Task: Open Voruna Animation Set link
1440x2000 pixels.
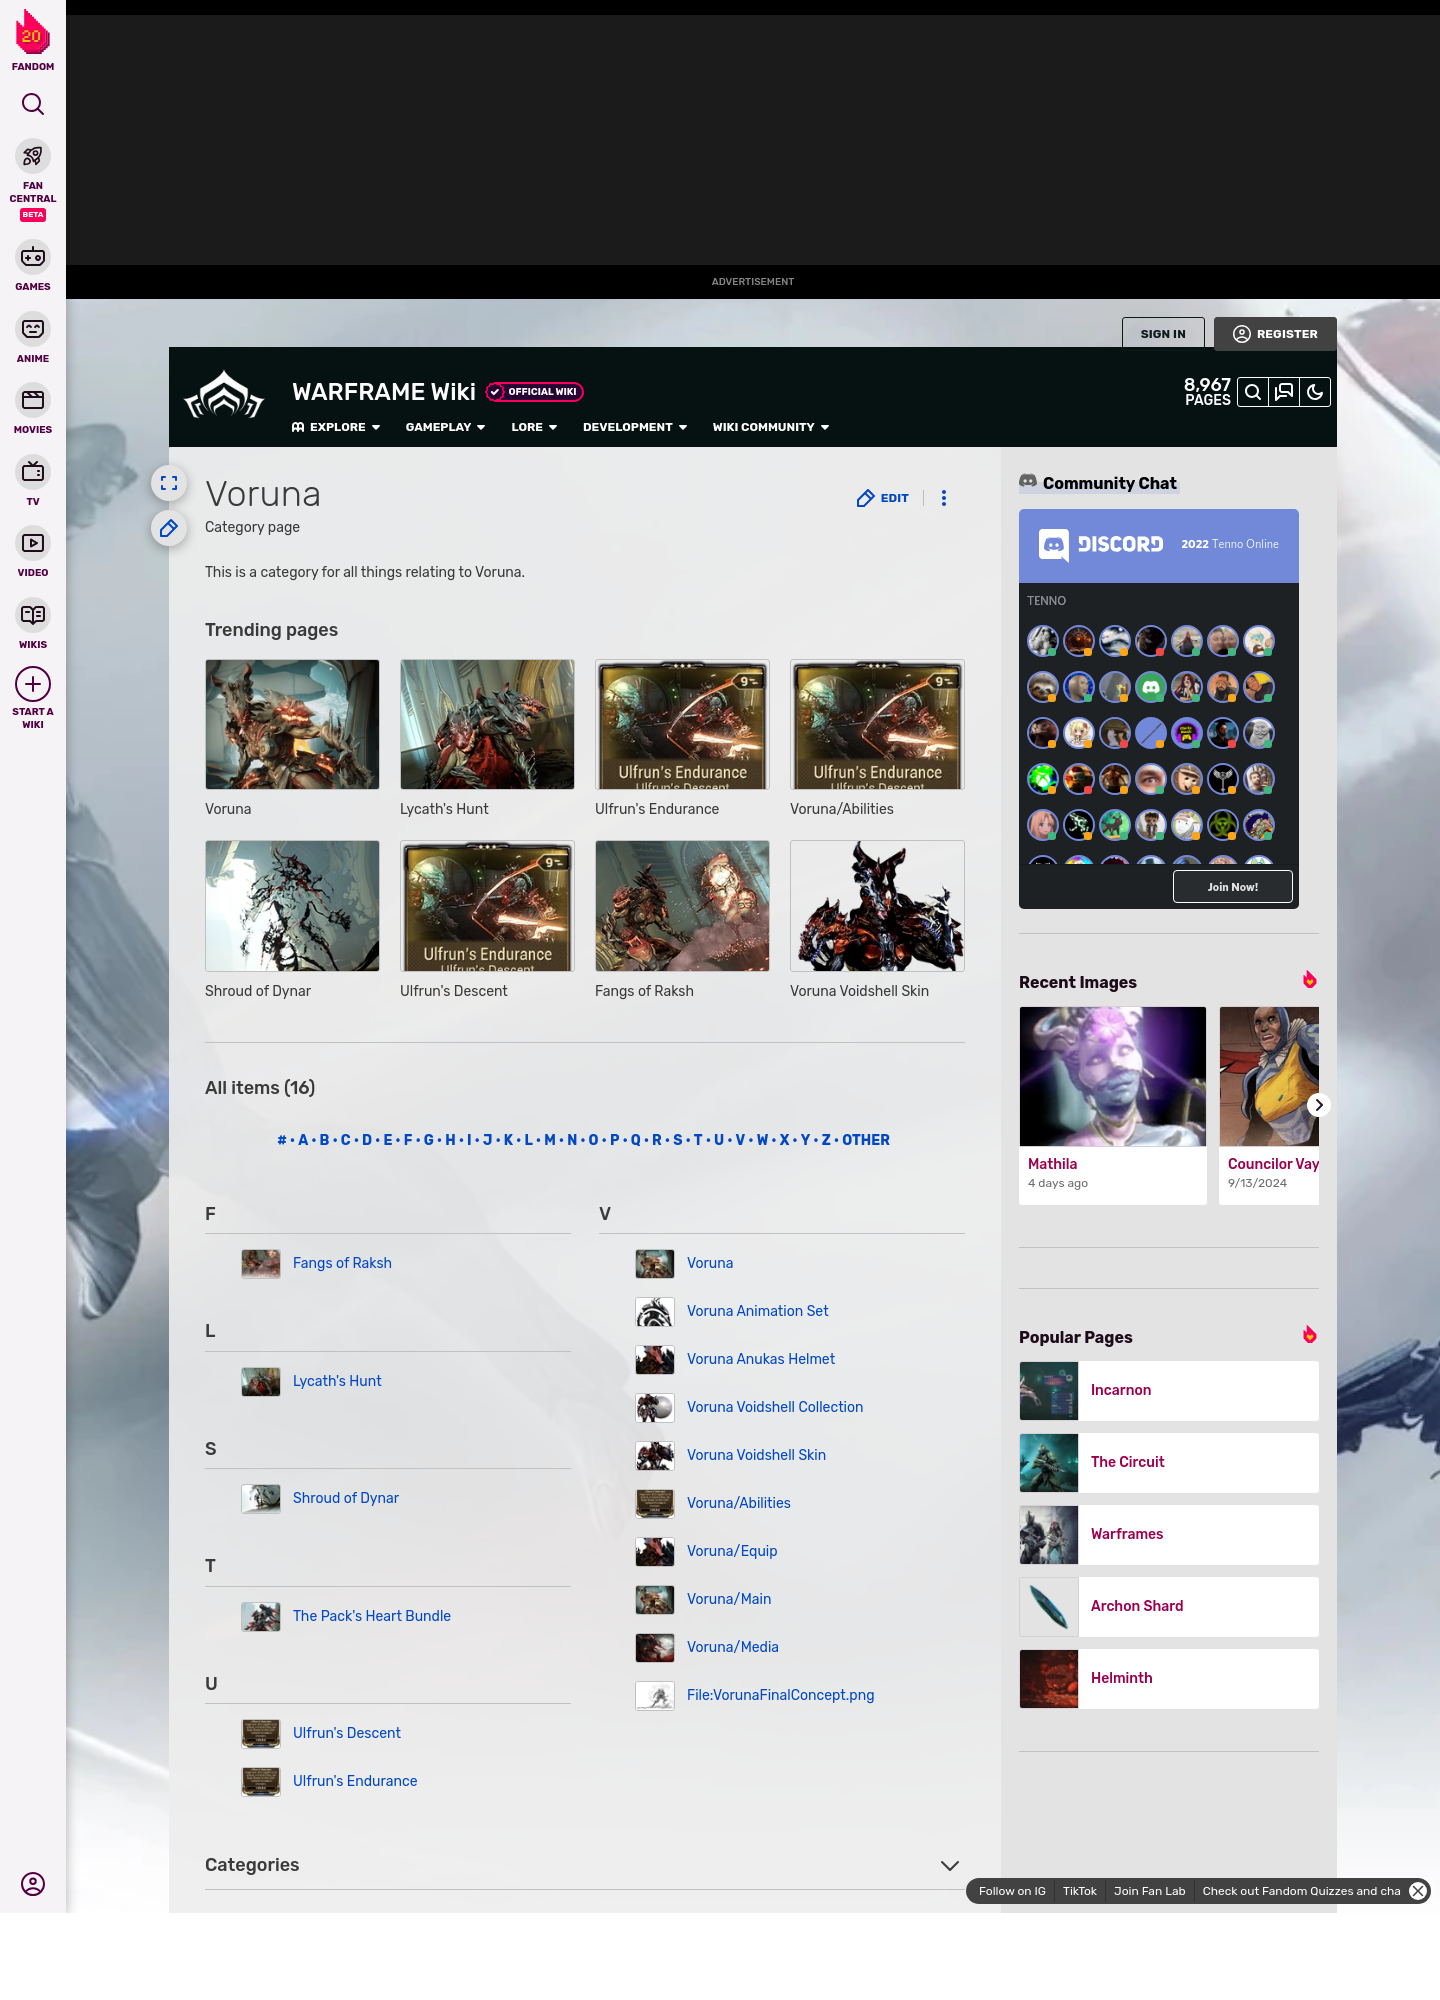Action: (x=758, y=1311)
